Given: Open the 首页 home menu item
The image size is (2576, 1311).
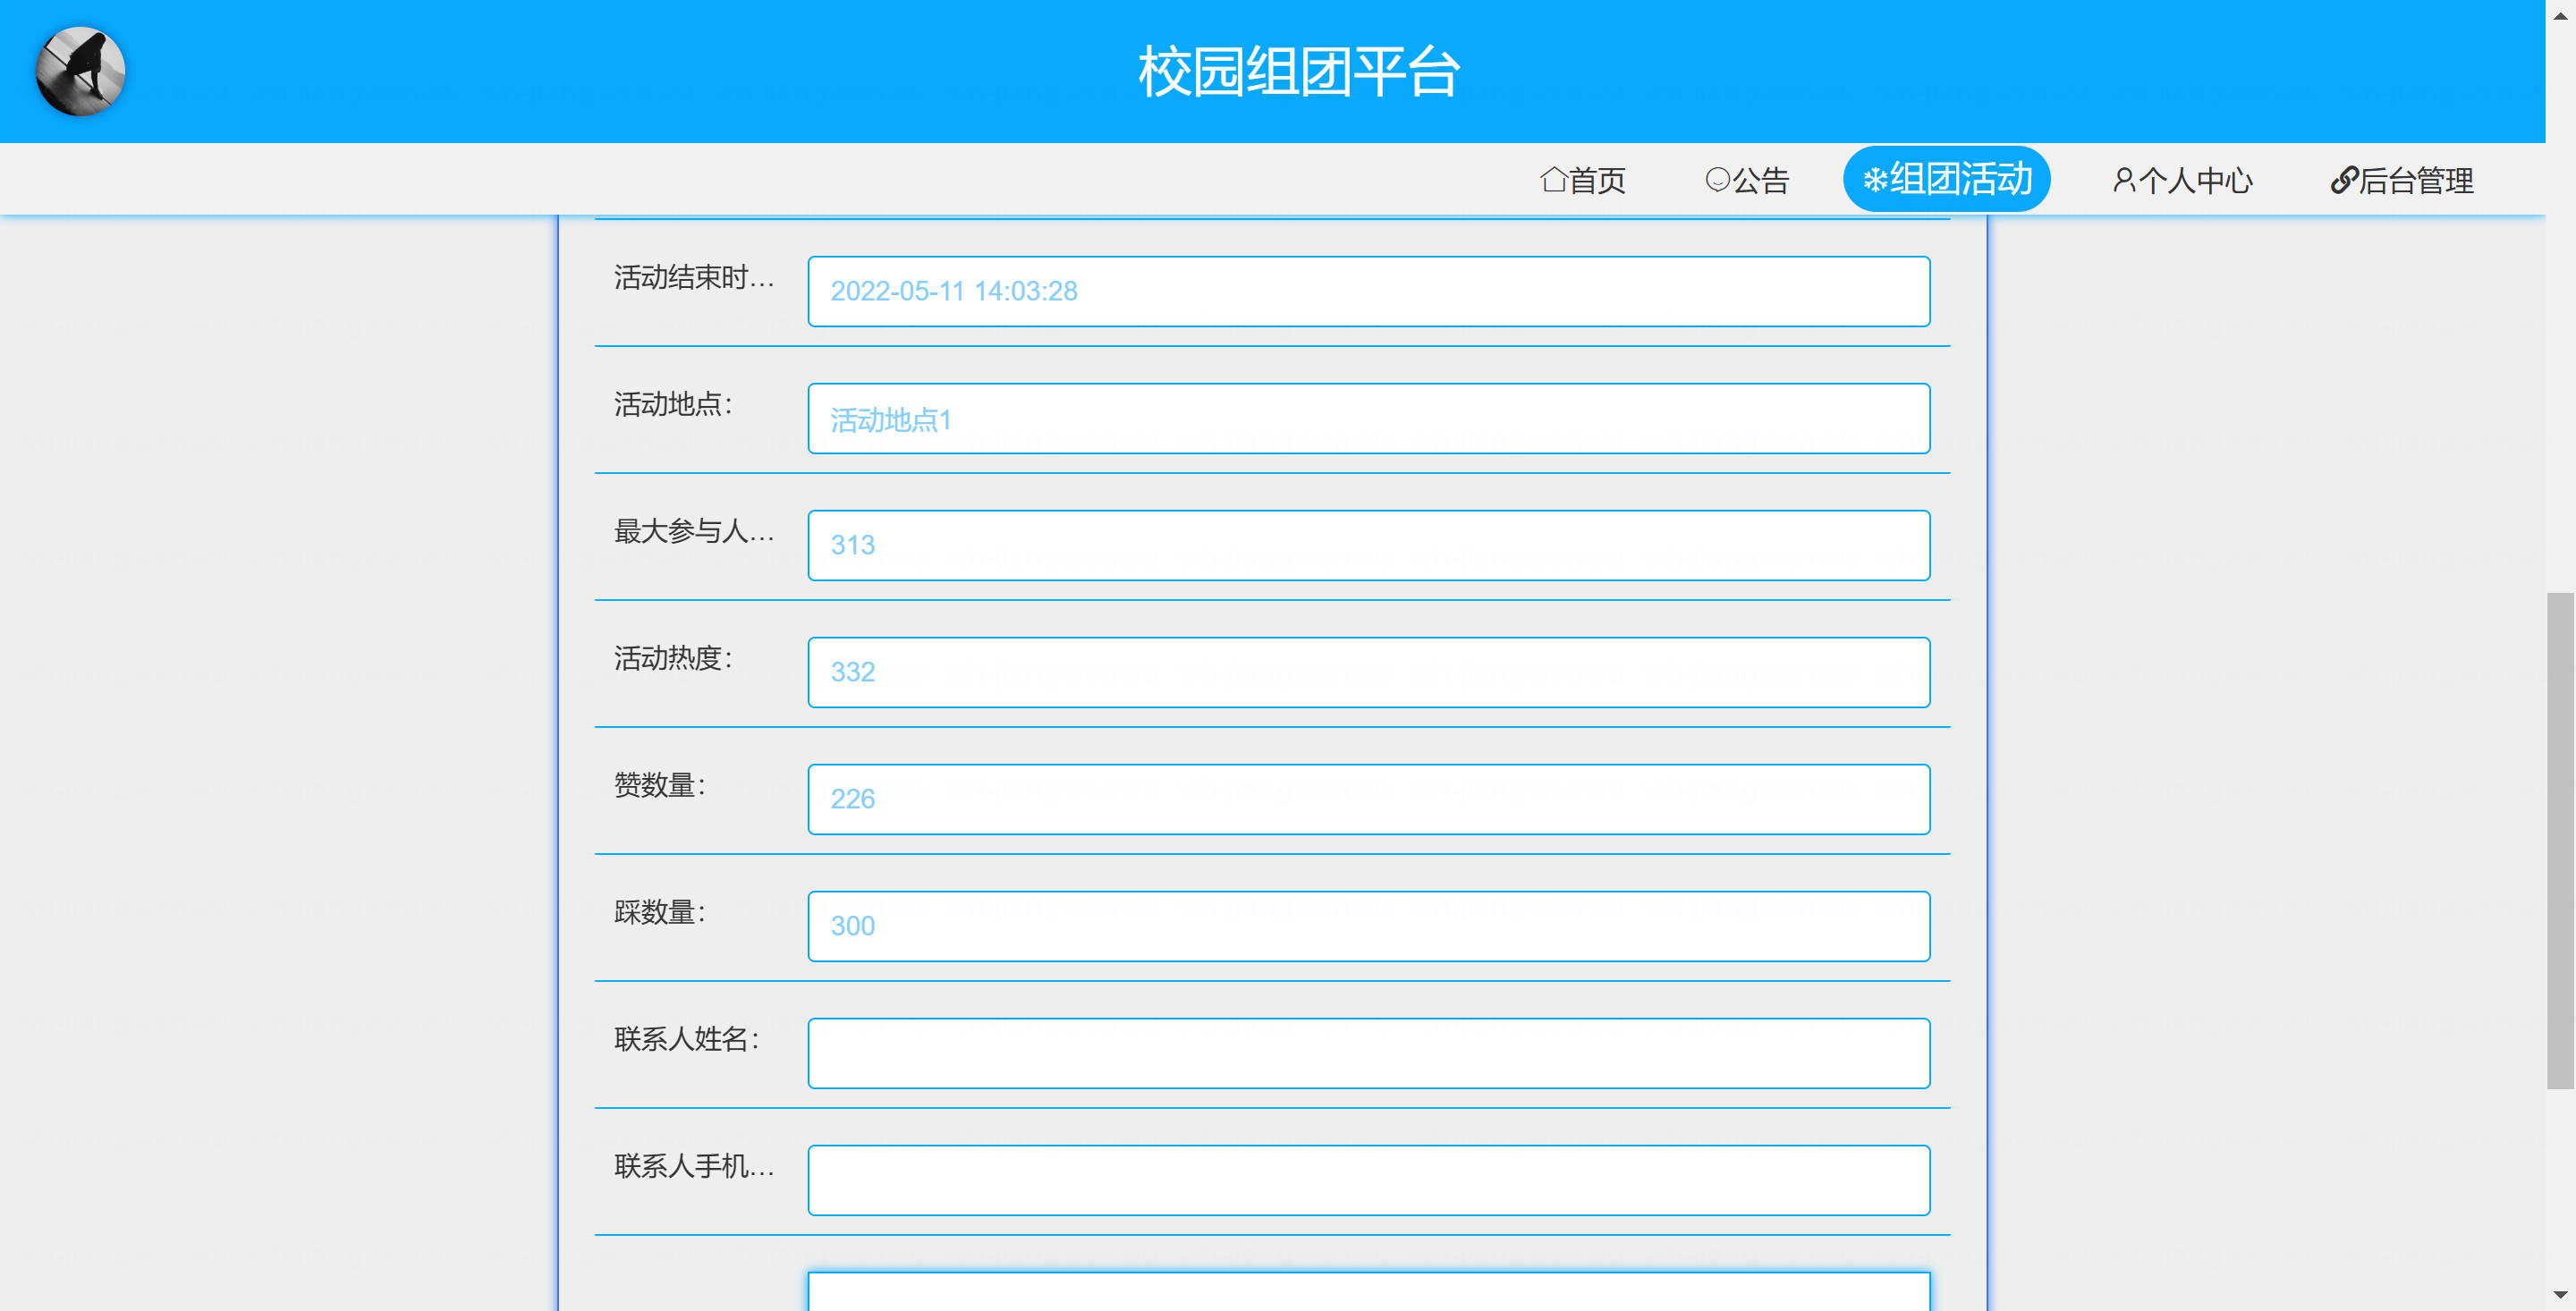Looking at the screenshot, I should point(1582,180).
